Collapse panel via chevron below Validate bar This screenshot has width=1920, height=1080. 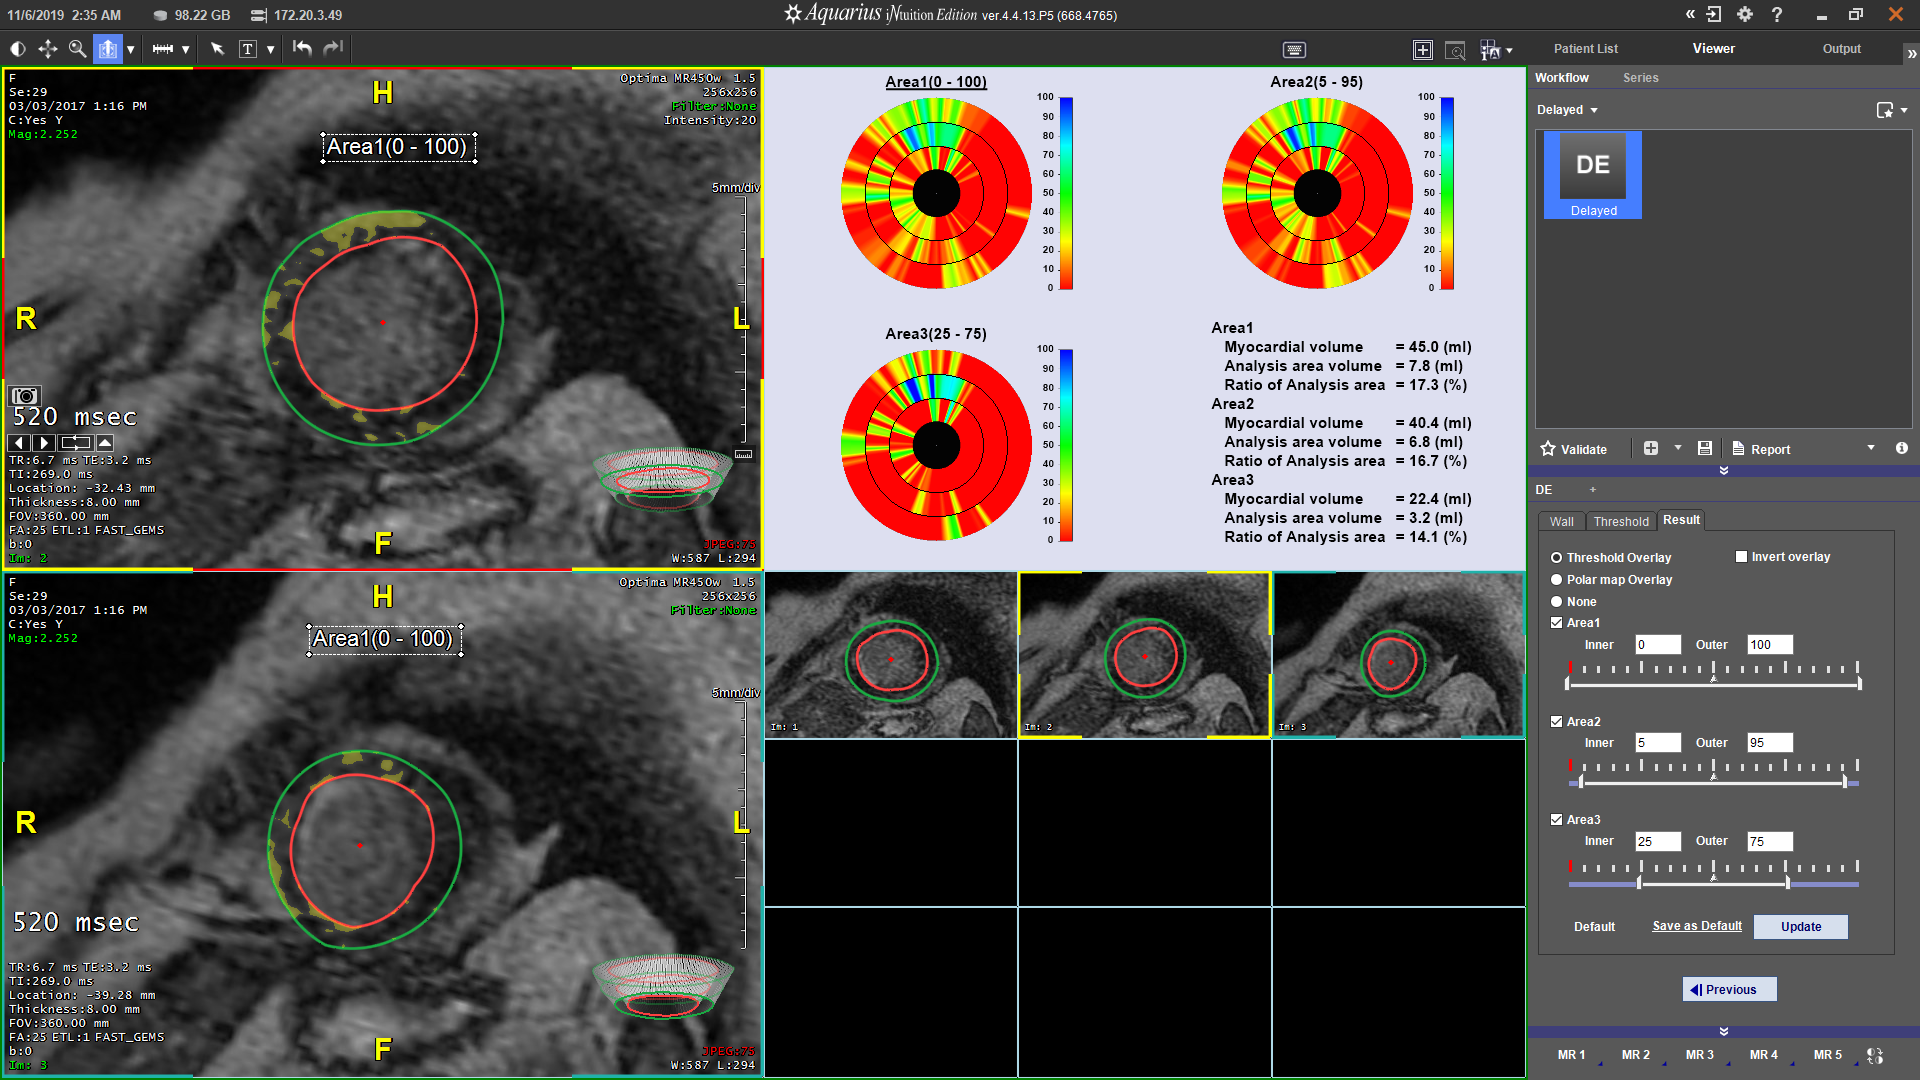[x=1723, y=470]
